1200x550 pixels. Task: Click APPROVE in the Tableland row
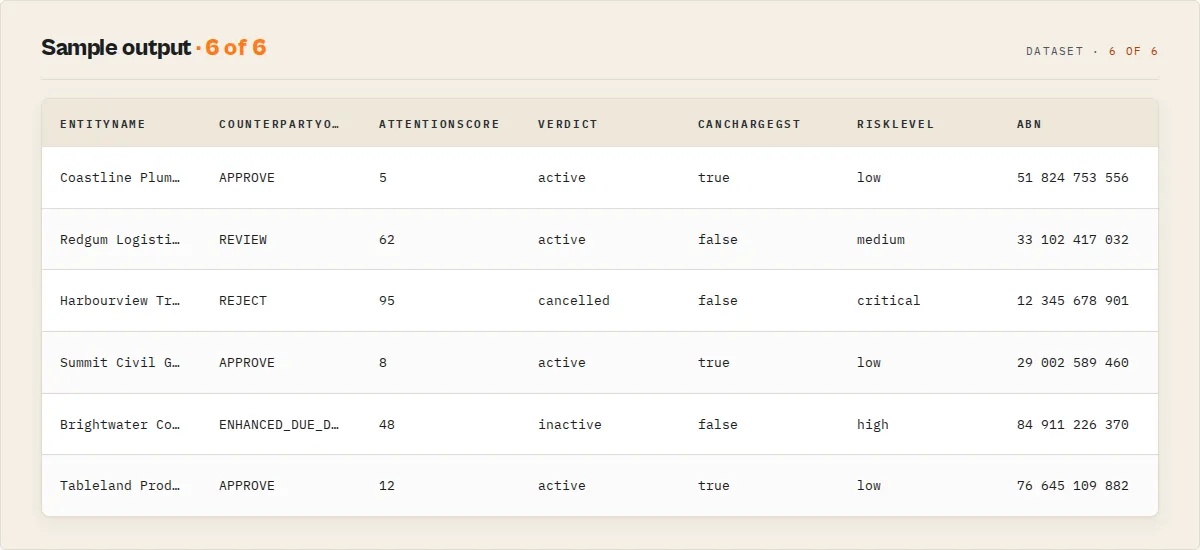[x=247, y=486]
